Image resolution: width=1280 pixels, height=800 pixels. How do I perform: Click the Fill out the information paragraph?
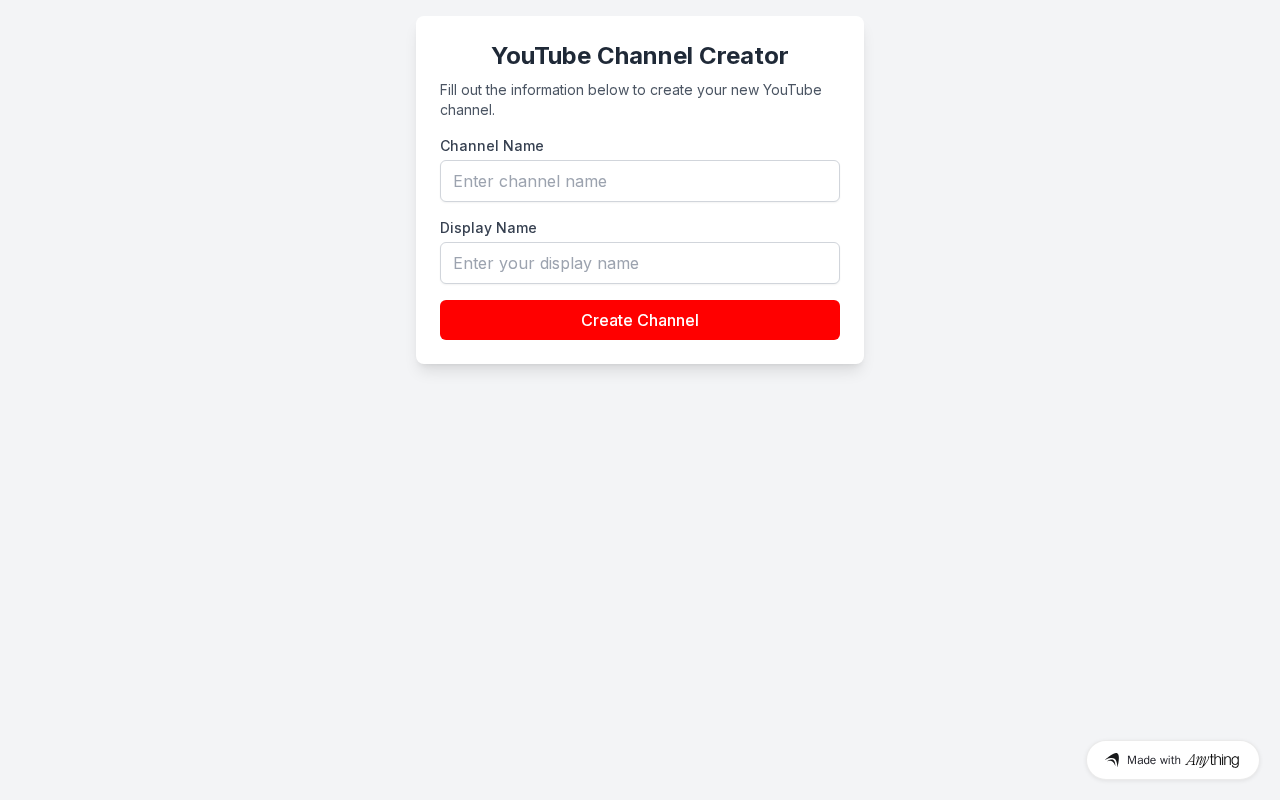[x=631, y=100]
